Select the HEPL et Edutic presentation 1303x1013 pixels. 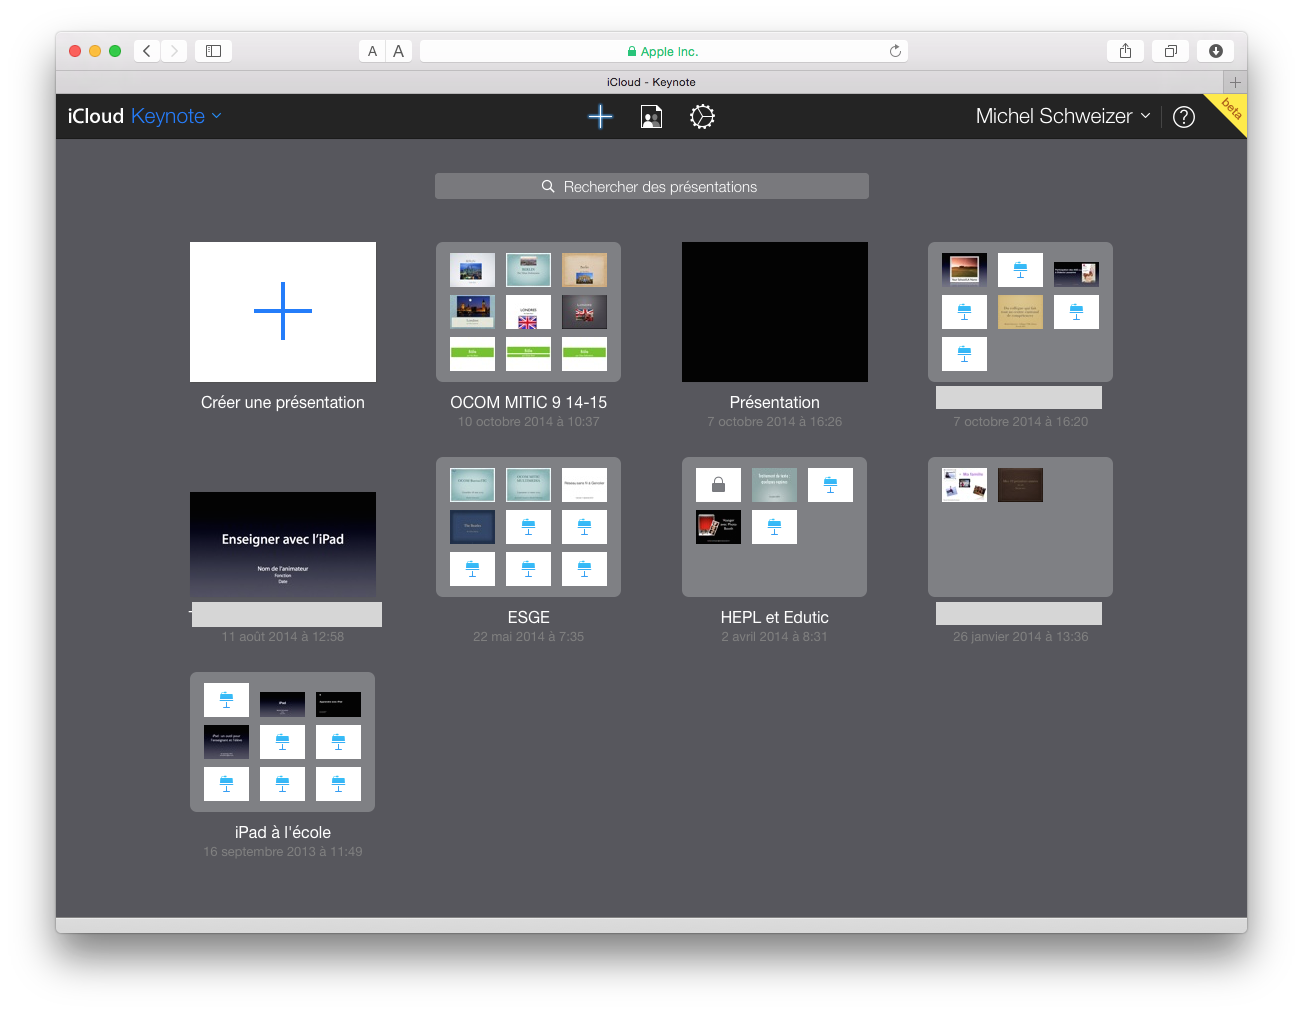coord(774,527)
